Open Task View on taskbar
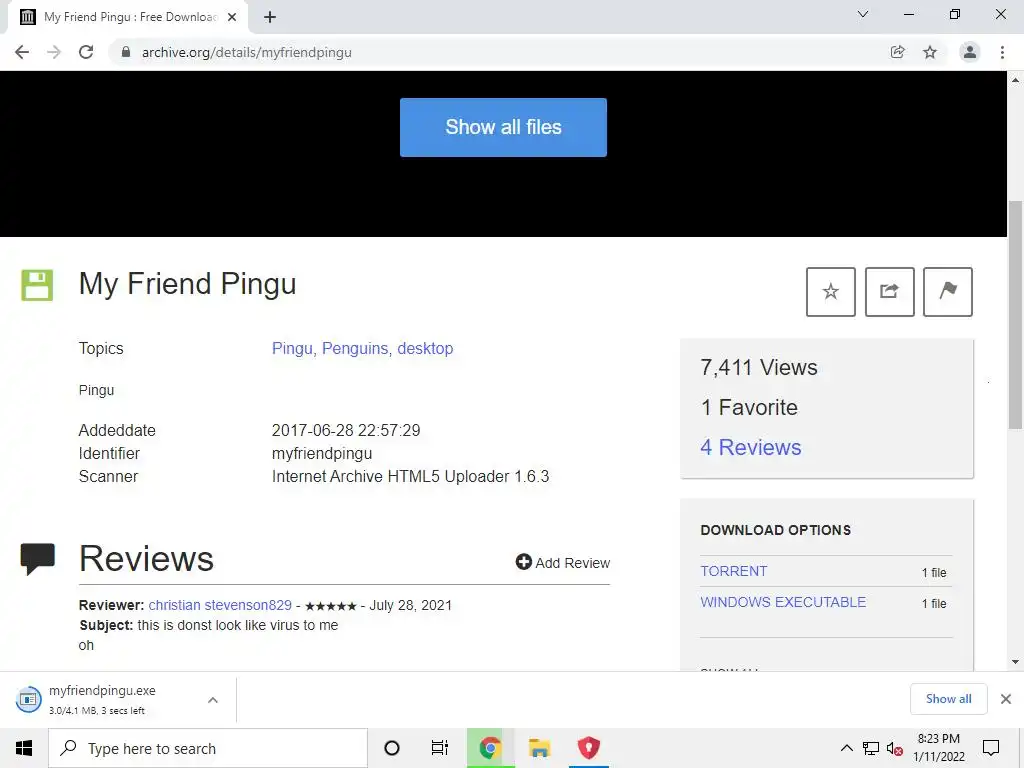Viewport: 1024px width, 768px height. [440, 748]
